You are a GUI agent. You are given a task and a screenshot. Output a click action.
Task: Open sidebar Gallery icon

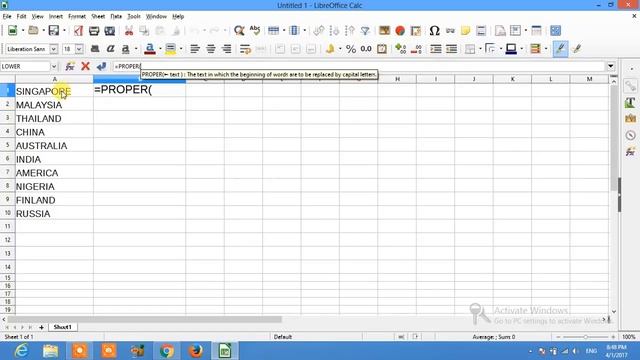click(x=630, y=119)
